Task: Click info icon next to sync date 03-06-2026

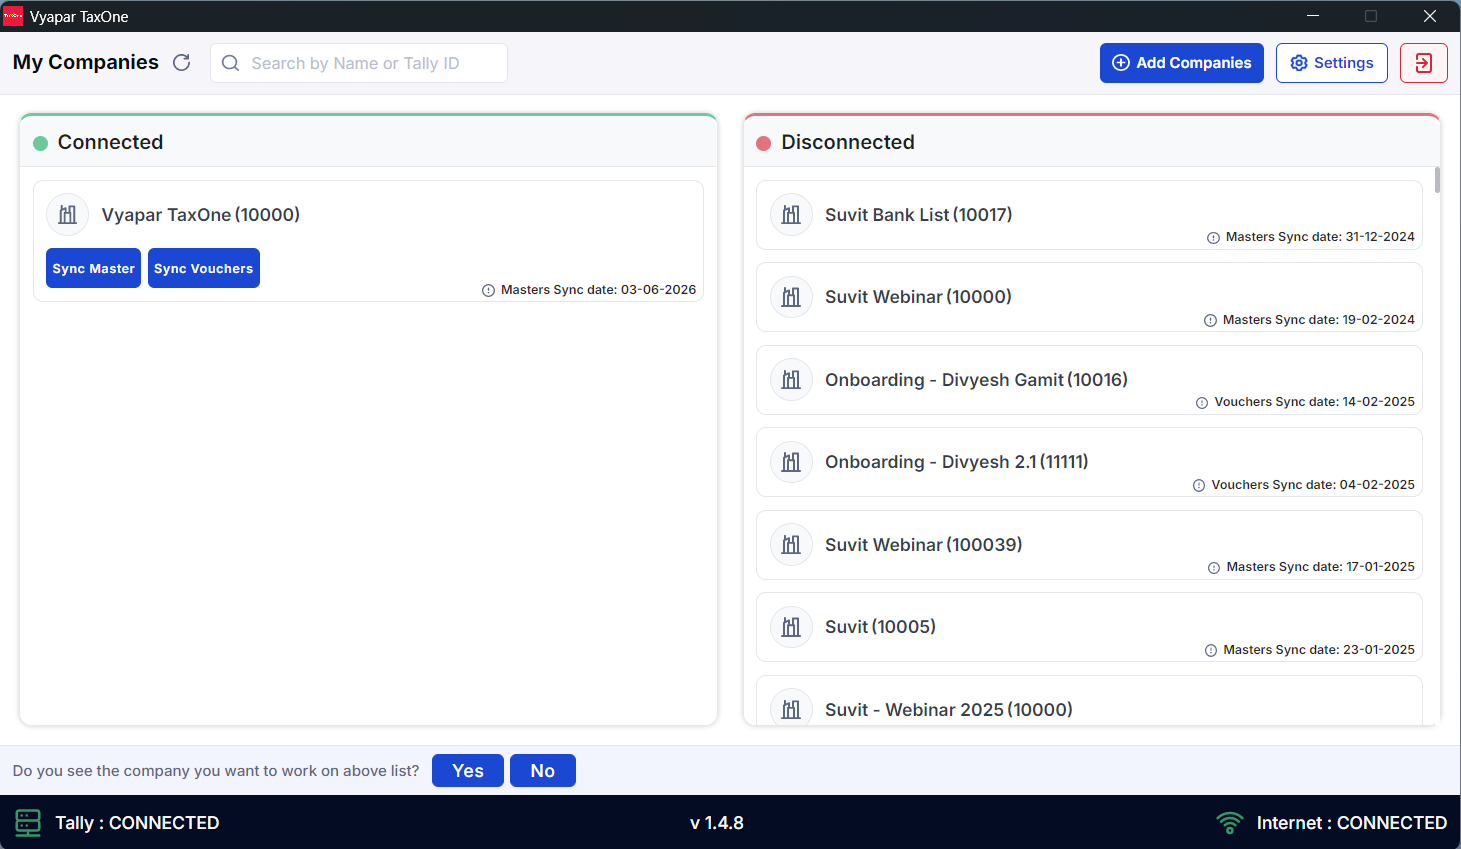Action: point(488,290)
